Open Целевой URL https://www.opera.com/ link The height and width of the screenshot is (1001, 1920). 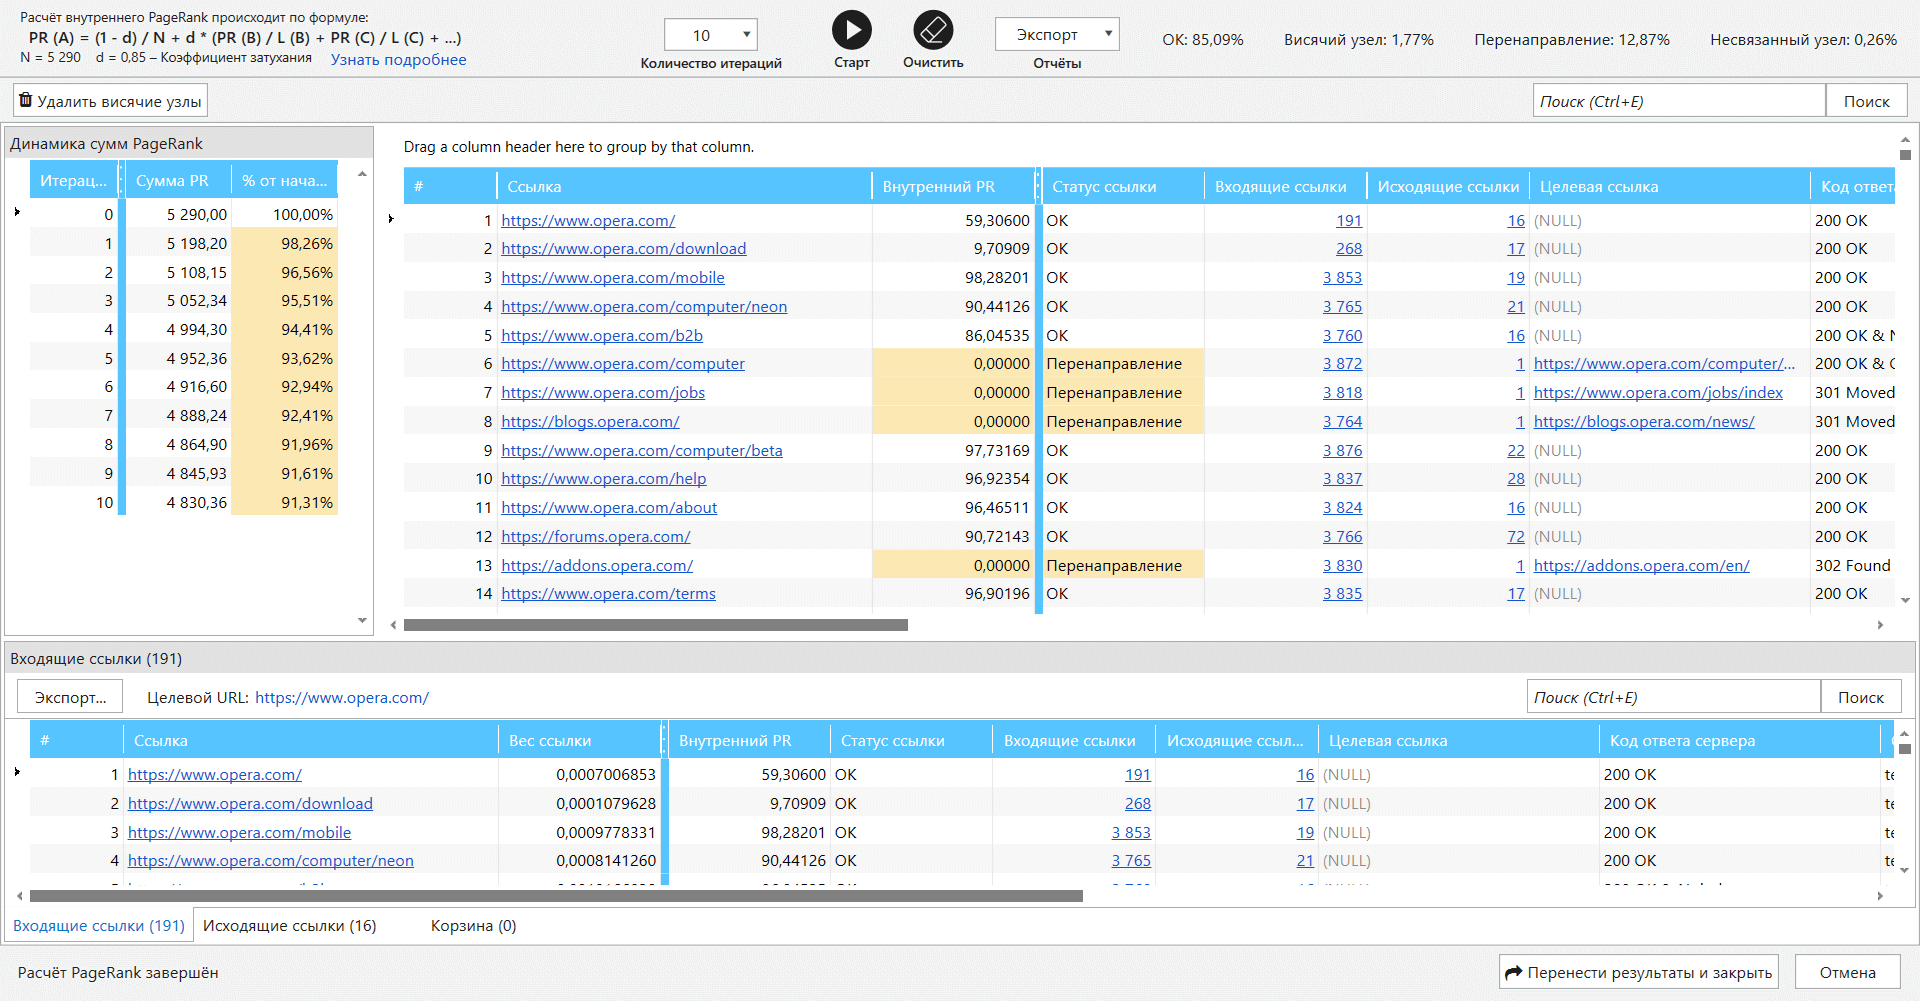342,697
